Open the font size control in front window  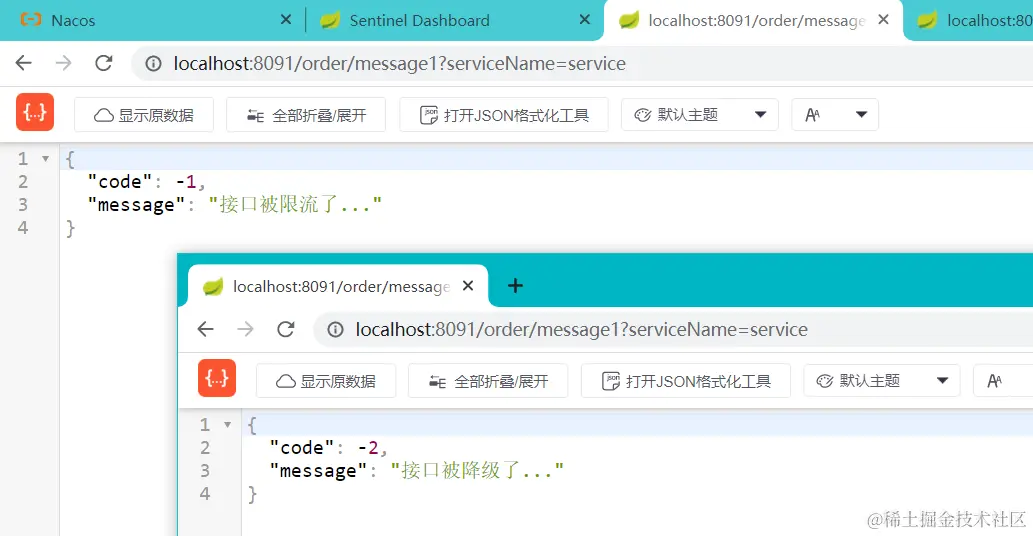(x=1003, y=381)
